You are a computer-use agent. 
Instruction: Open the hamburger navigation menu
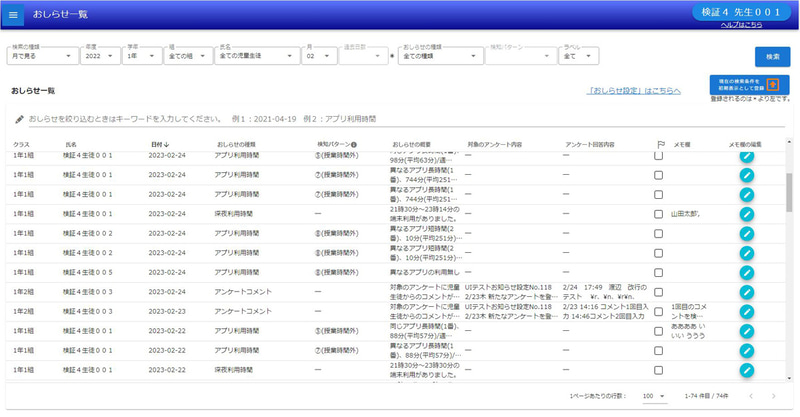13,15
